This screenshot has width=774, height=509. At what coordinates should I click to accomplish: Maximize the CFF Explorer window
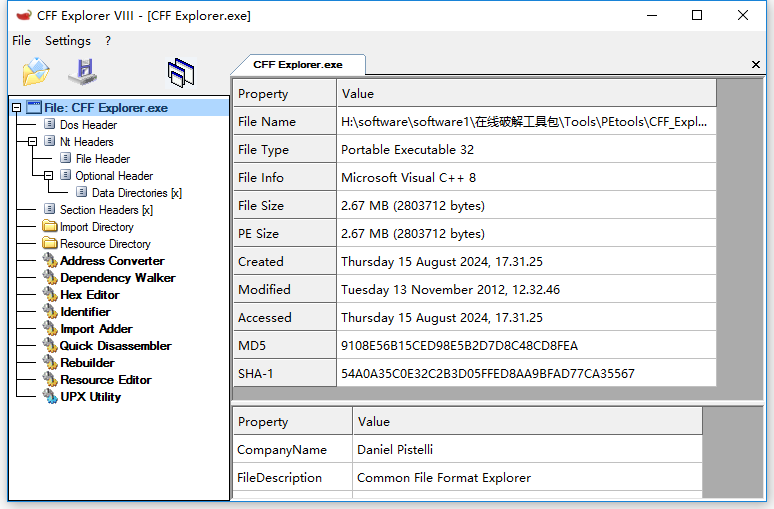(x=697, y=15)
